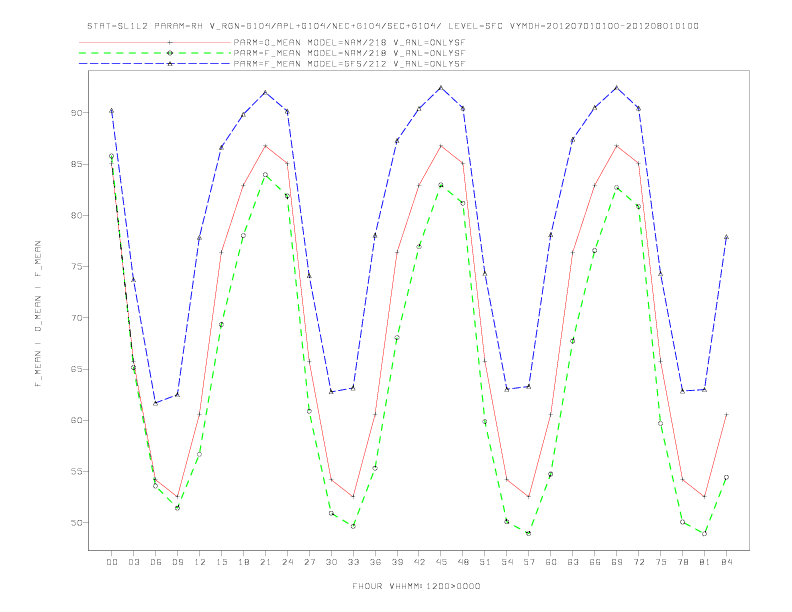Click x-axis forecast hour label 84

click(x=727, y=562)
